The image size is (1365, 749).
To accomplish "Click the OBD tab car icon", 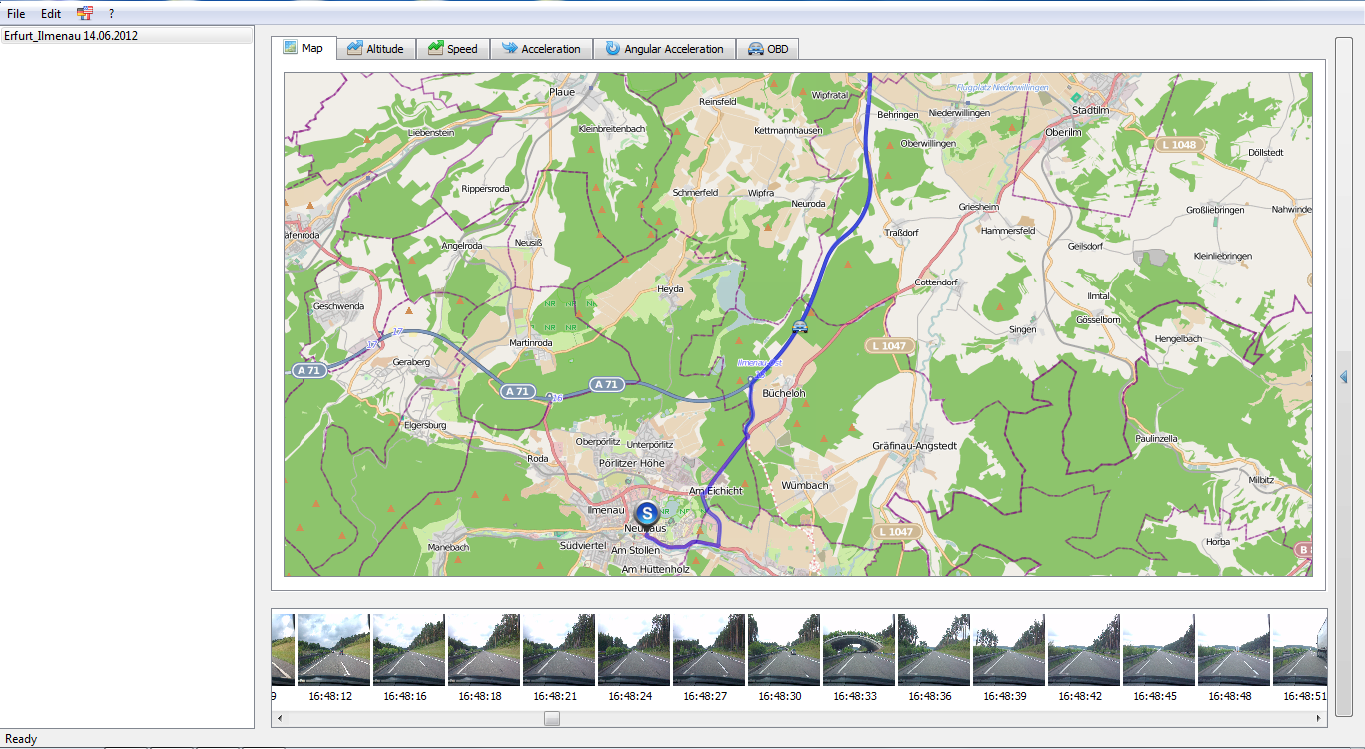I will coord(755,48).
